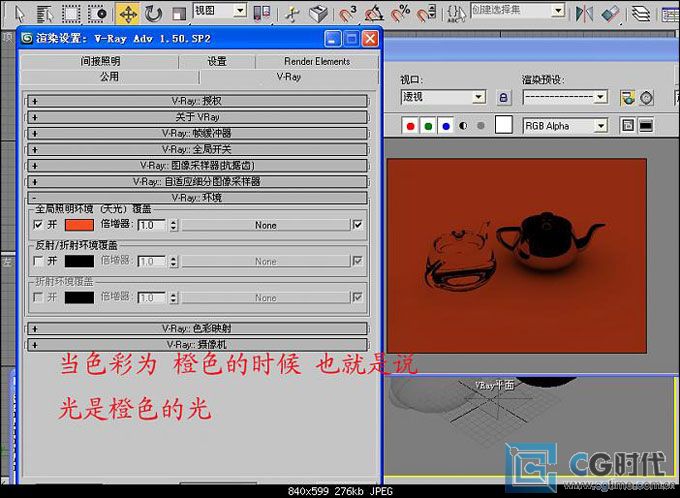Open 渲染预设 render preset dropdown
This screenshot has width=680, height=498.
point(565,97)
